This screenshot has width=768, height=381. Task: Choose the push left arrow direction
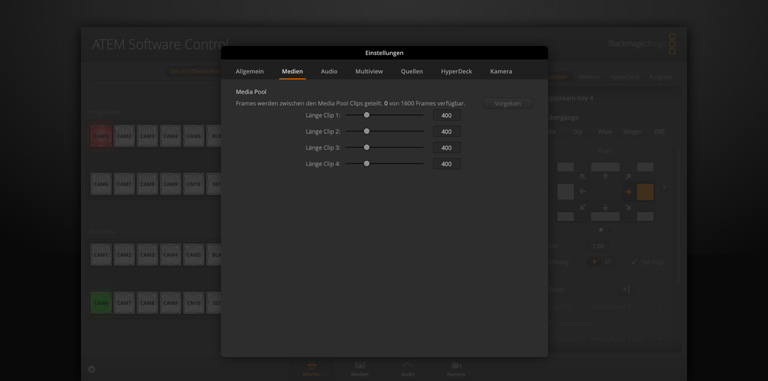(x=582, y=191)
